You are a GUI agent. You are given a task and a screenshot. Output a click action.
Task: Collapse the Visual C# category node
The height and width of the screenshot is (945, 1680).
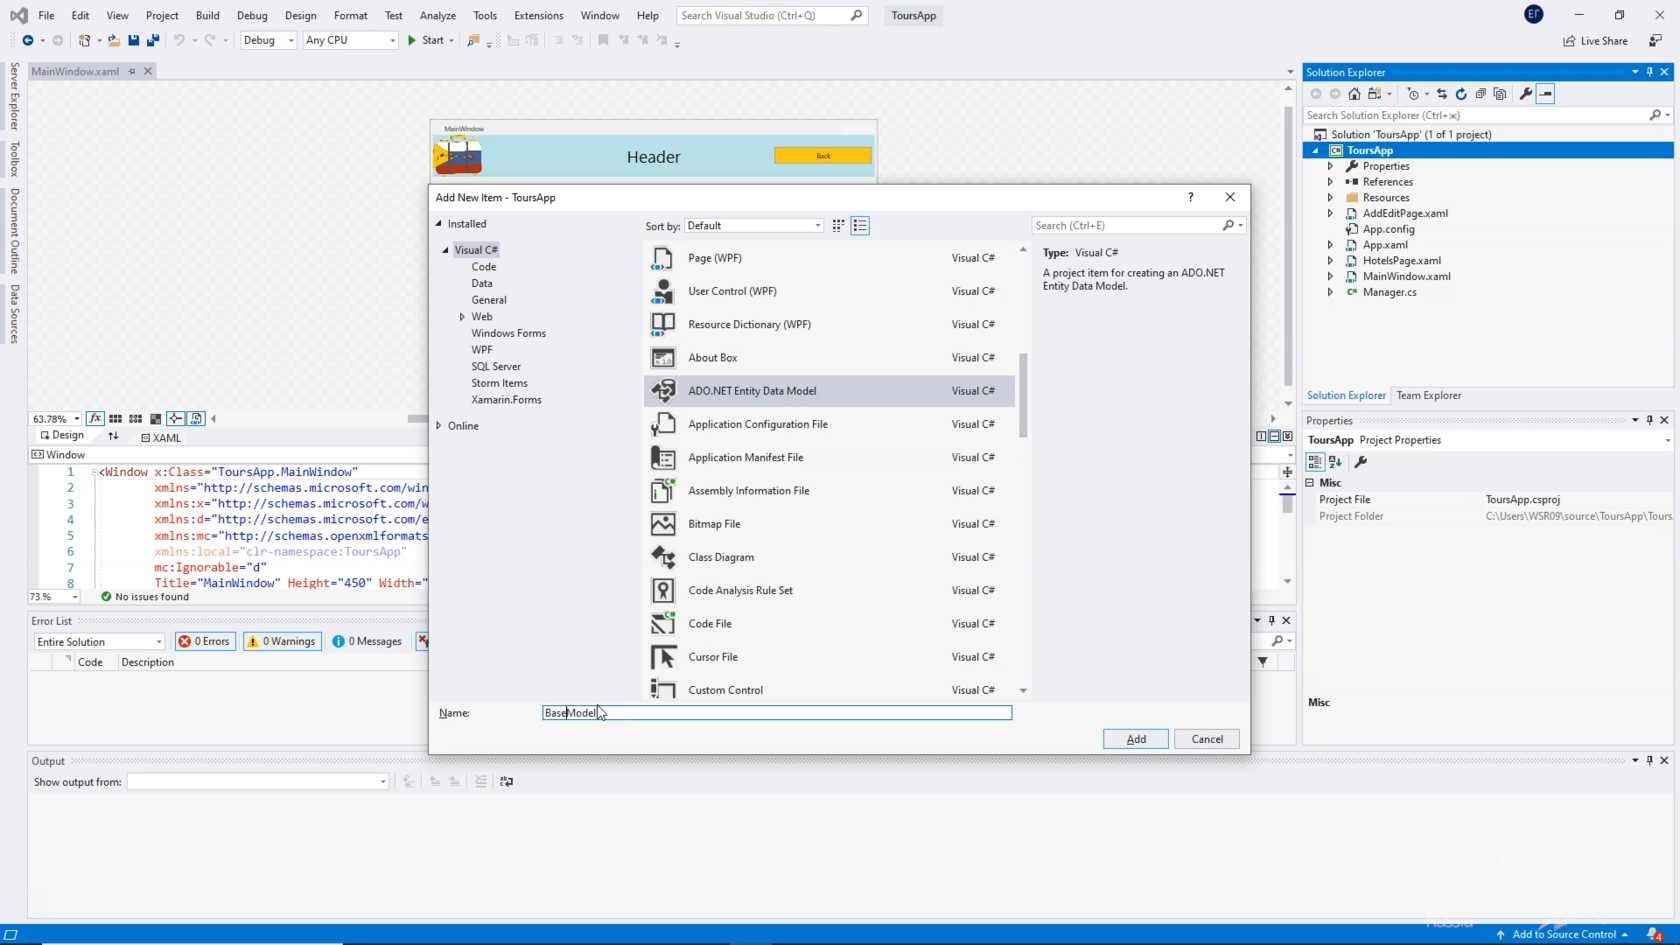click(x=446, y=250)
